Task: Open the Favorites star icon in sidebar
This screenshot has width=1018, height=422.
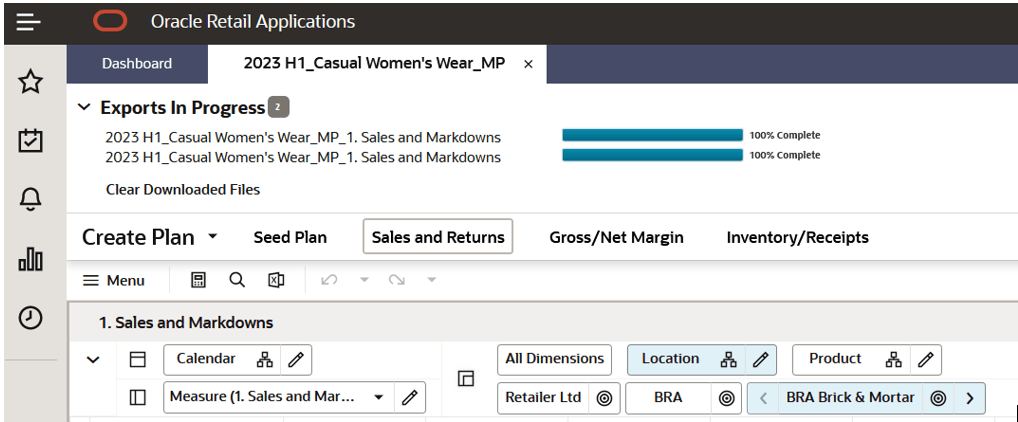Action: pos(31,82)
